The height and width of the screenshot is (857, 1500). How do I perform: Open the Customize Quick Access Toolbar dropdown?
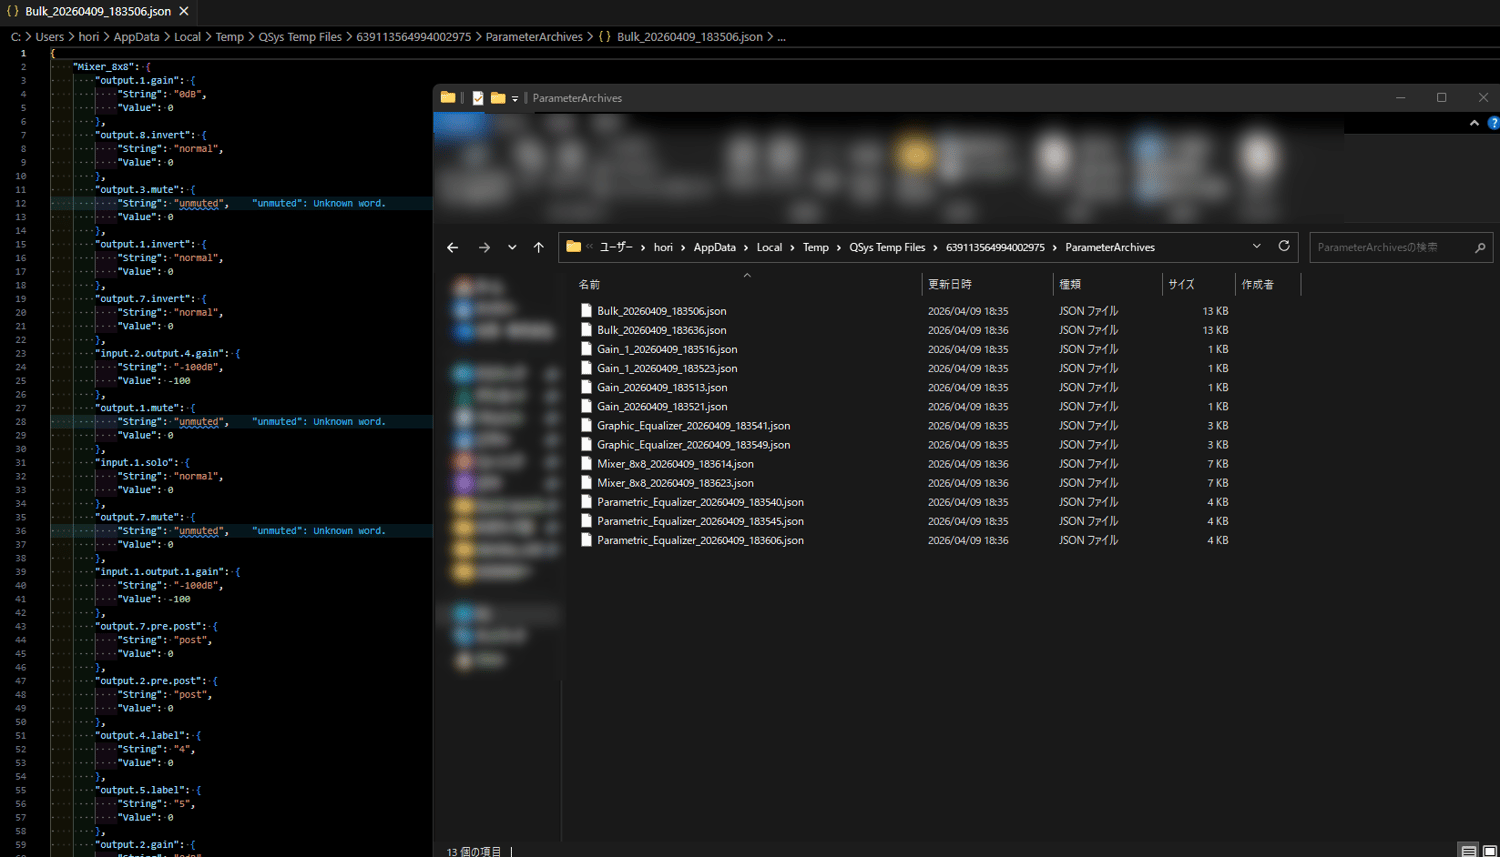click(x=515, y=99)
